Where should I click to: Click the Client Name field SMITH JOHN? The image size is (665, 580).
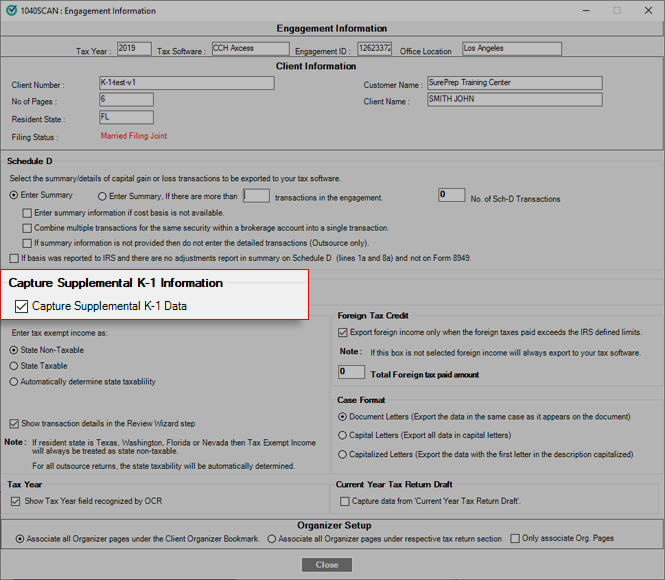515,100
